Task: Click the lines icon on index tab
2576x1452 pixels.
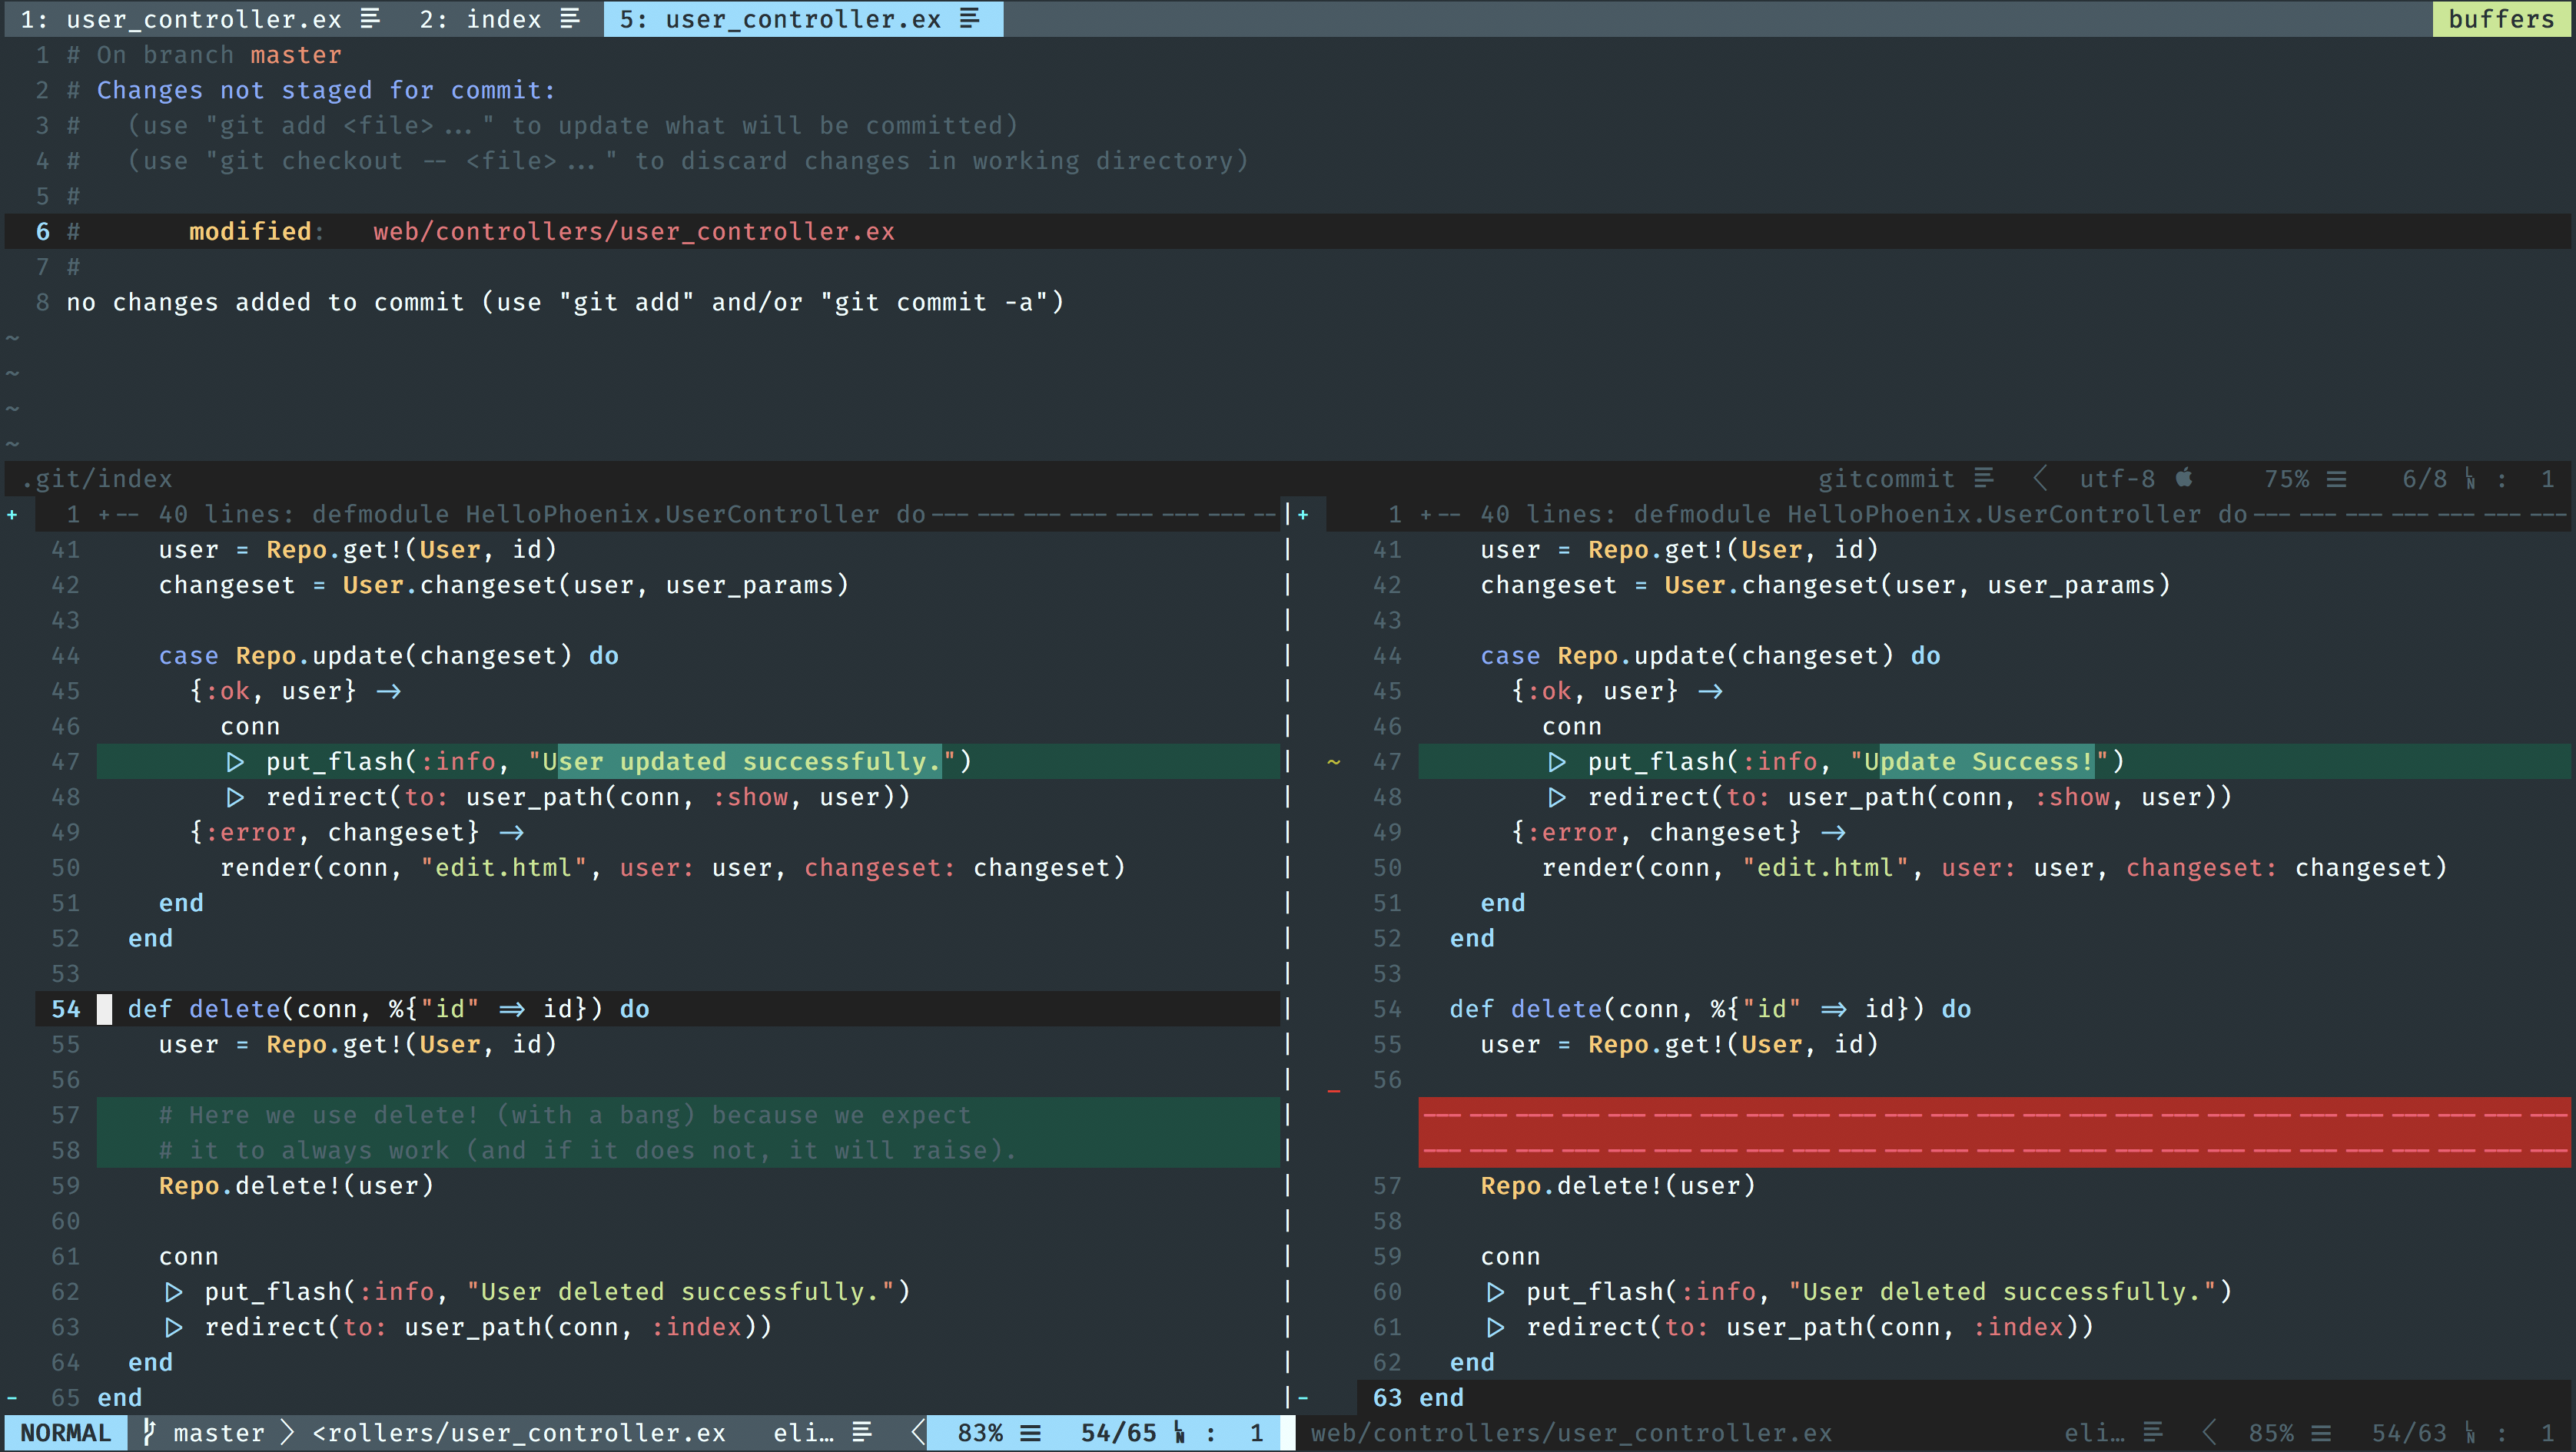Action: 570,19
